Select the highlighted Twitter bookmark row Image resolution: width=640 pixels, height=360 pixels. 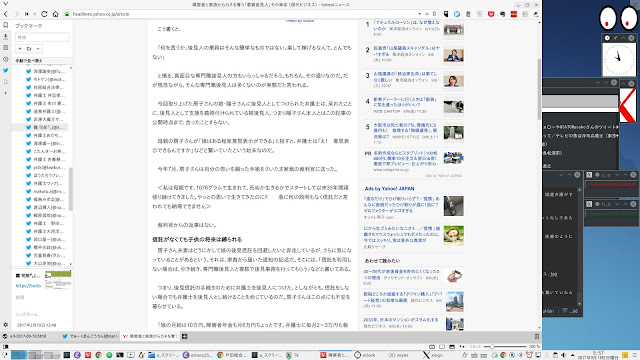coord(40,127)
